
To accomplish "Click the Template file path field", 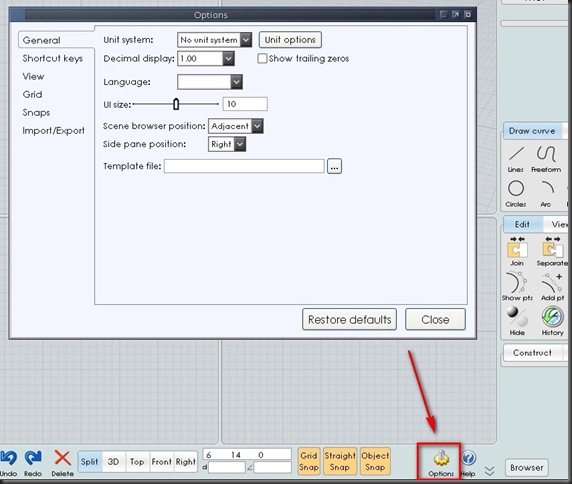I will point(244,166).
